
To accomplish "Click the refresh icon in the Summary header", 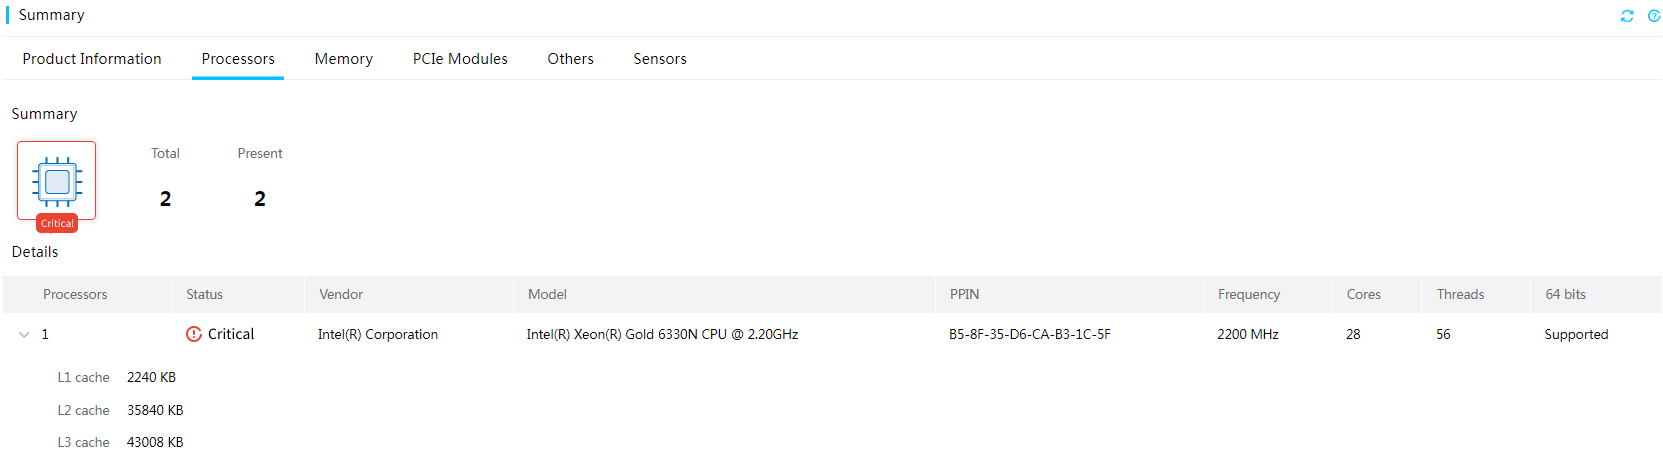I will [1627, 16].
